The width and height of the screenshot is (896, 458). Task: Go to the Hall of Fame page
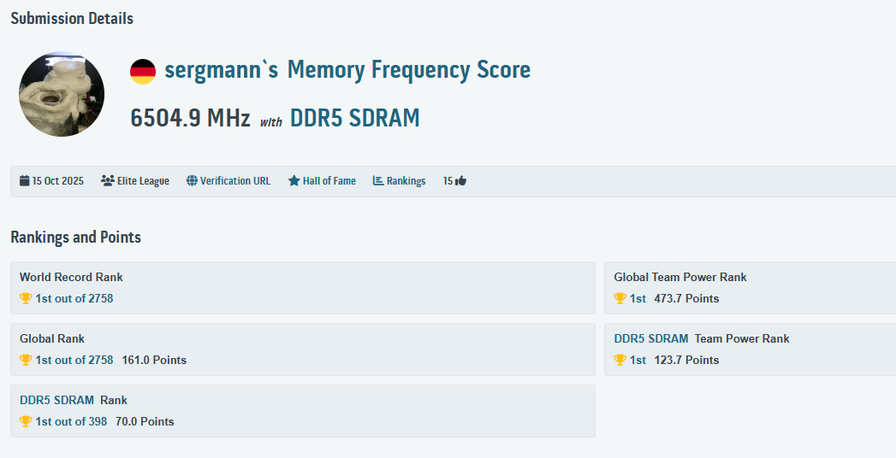pyautogui.click(x=329, y=181)
